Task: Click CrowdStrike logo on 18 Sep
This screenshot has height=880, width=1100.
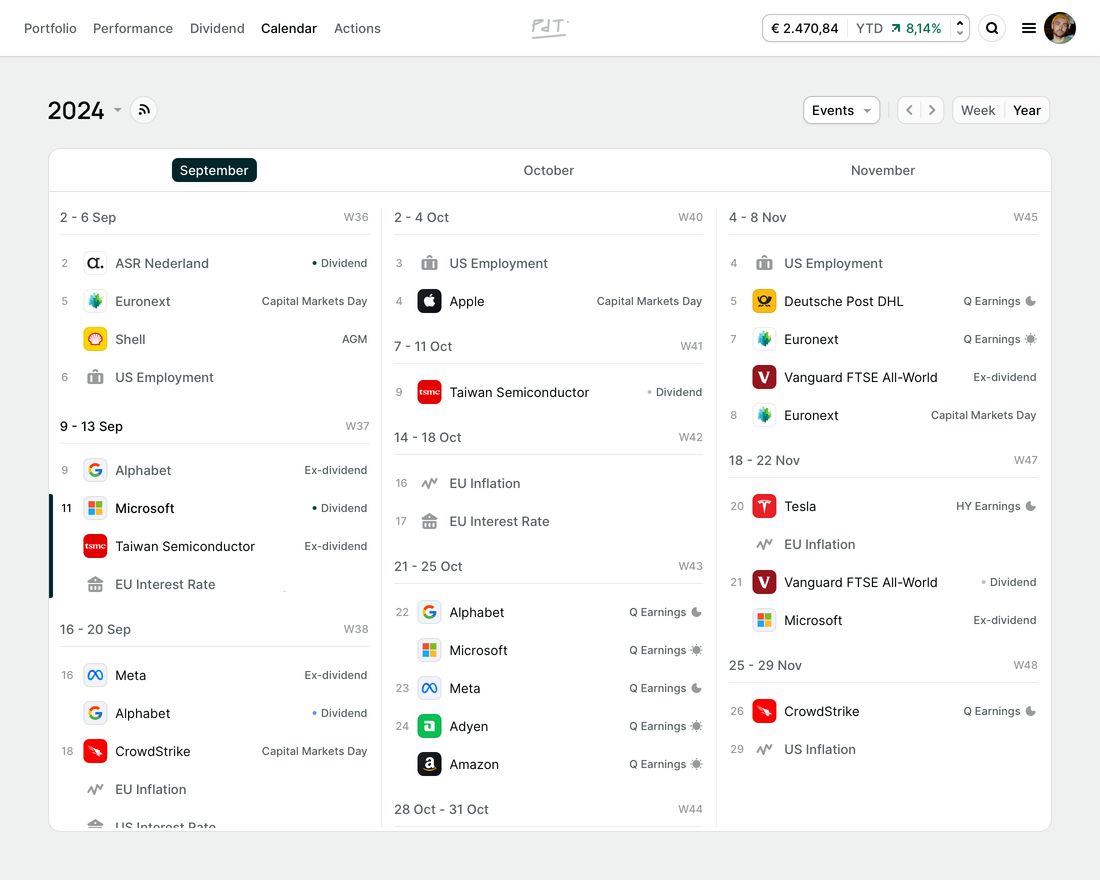Action: point(95,751)
